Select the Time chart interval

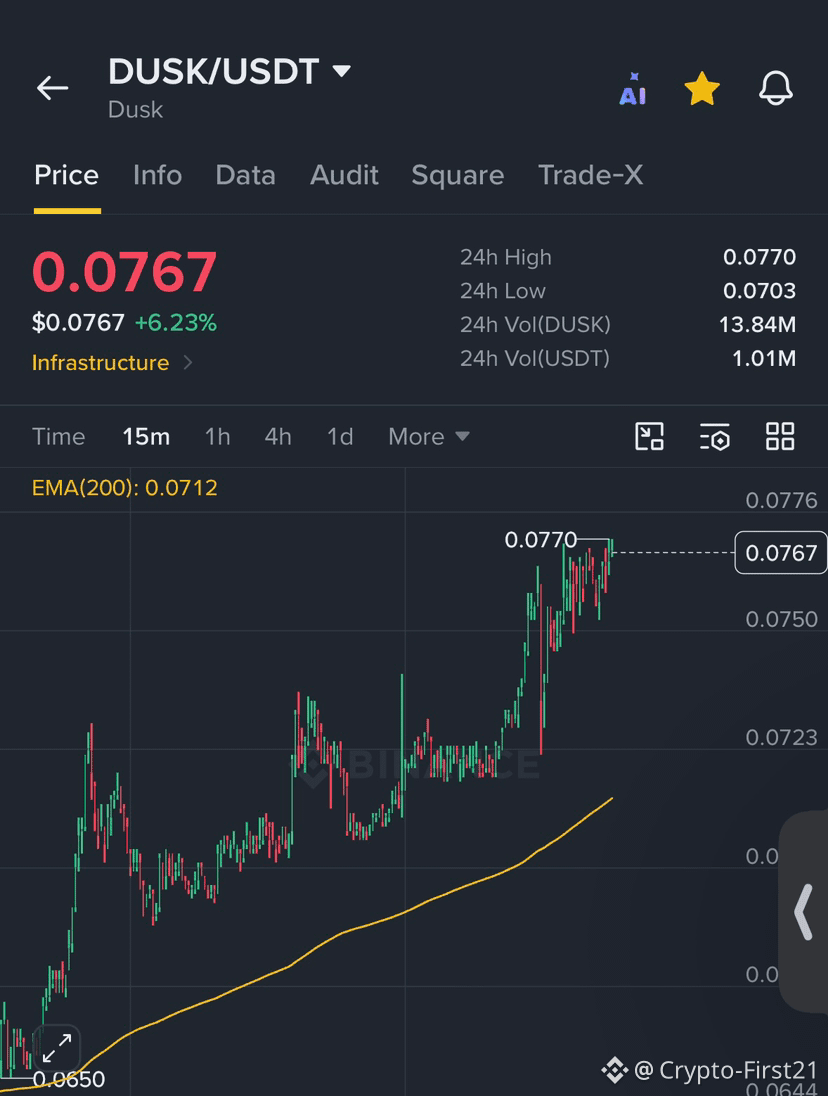(59, 437)
